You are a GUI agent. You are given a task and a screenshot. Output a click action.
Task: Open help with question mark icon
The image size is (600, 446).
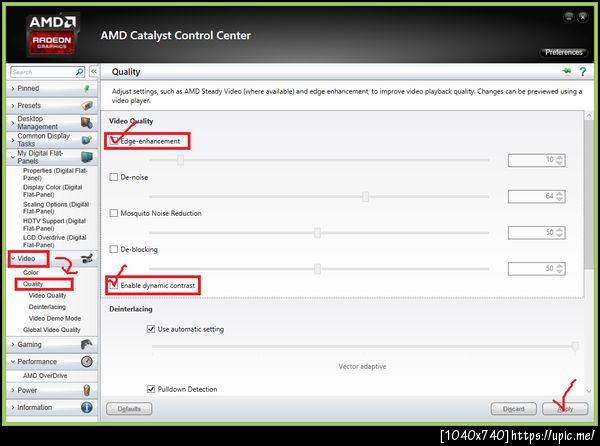coord(582,72)
